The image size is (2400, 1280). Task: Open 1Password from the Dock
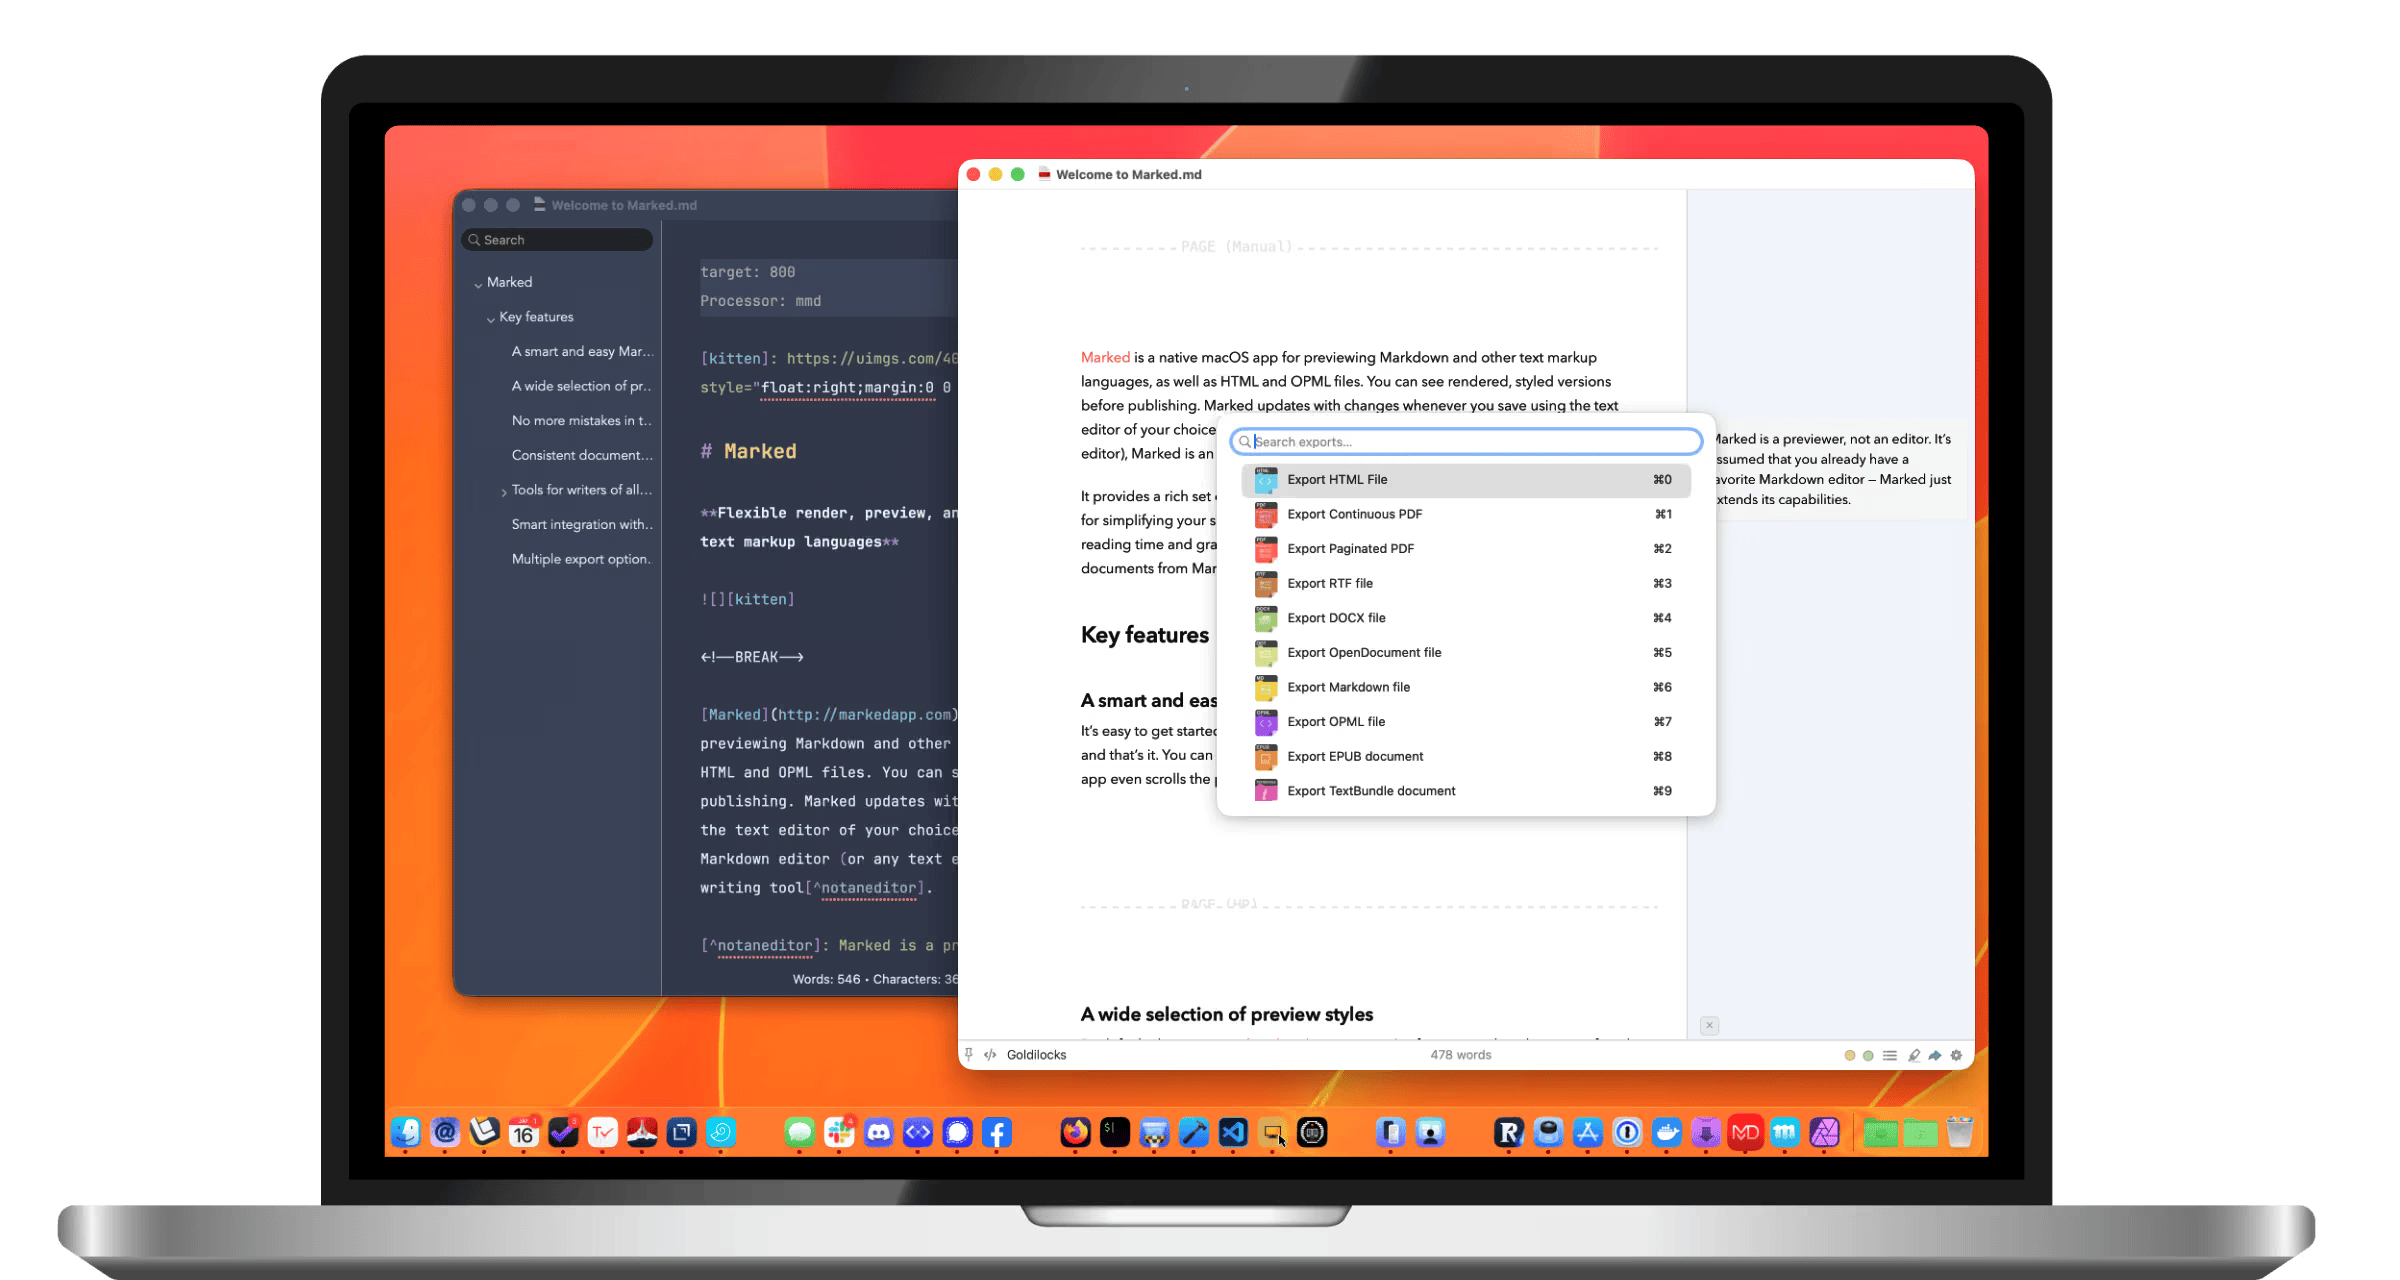click(1627, 1133)
